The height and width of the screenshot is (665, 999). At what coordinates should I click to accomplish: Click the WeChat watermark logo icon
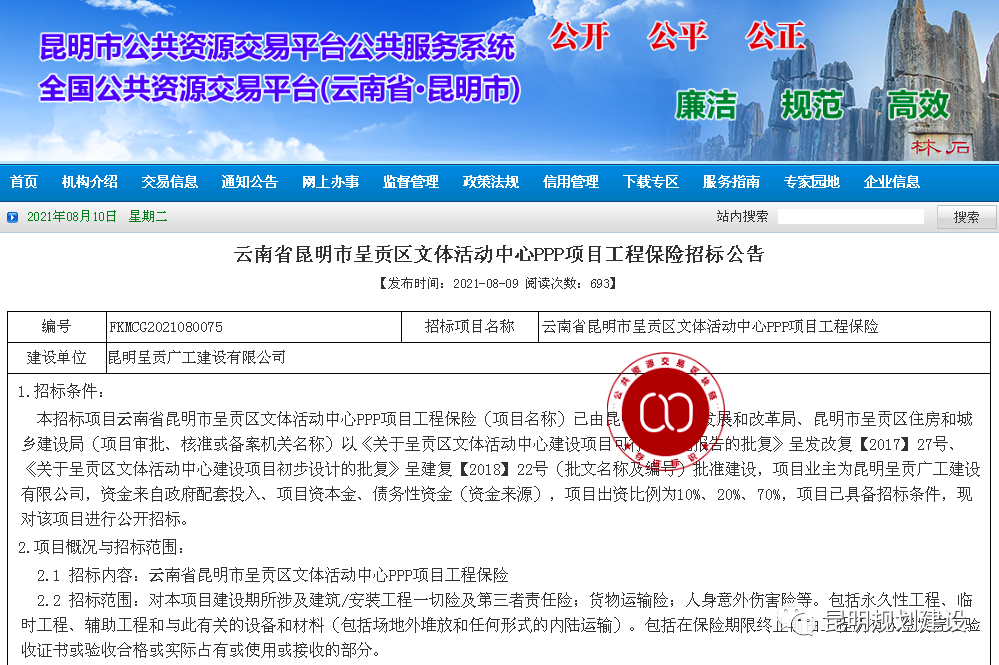803,624
